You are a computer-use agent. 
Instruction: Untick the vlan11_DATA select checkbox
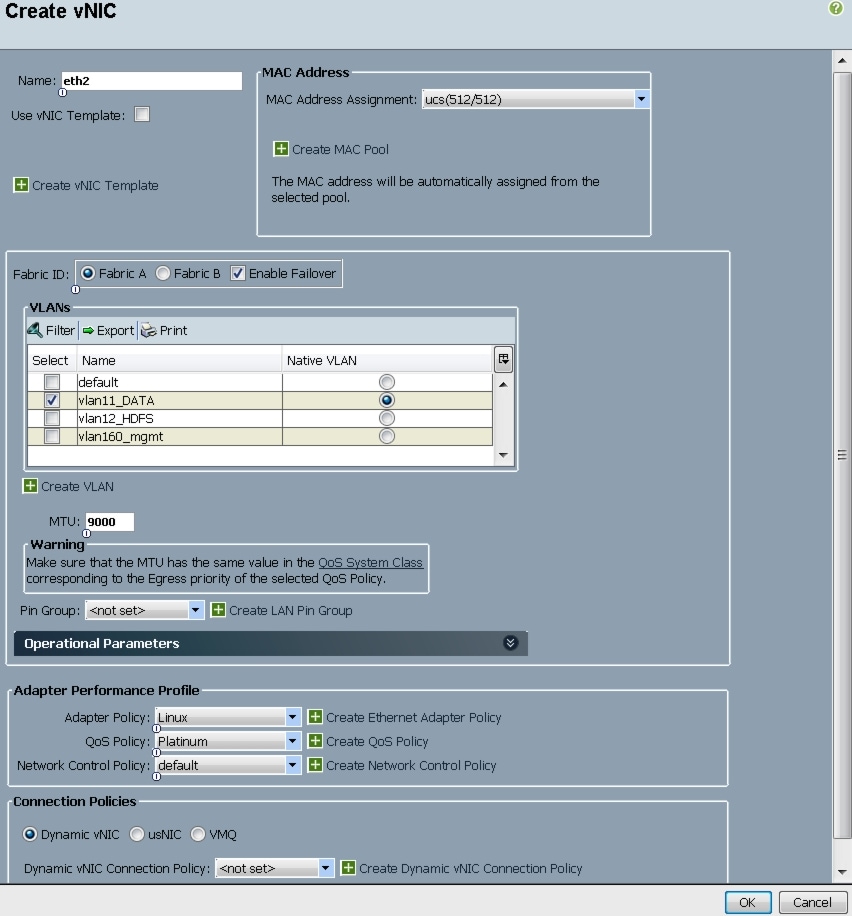point(52,400)
